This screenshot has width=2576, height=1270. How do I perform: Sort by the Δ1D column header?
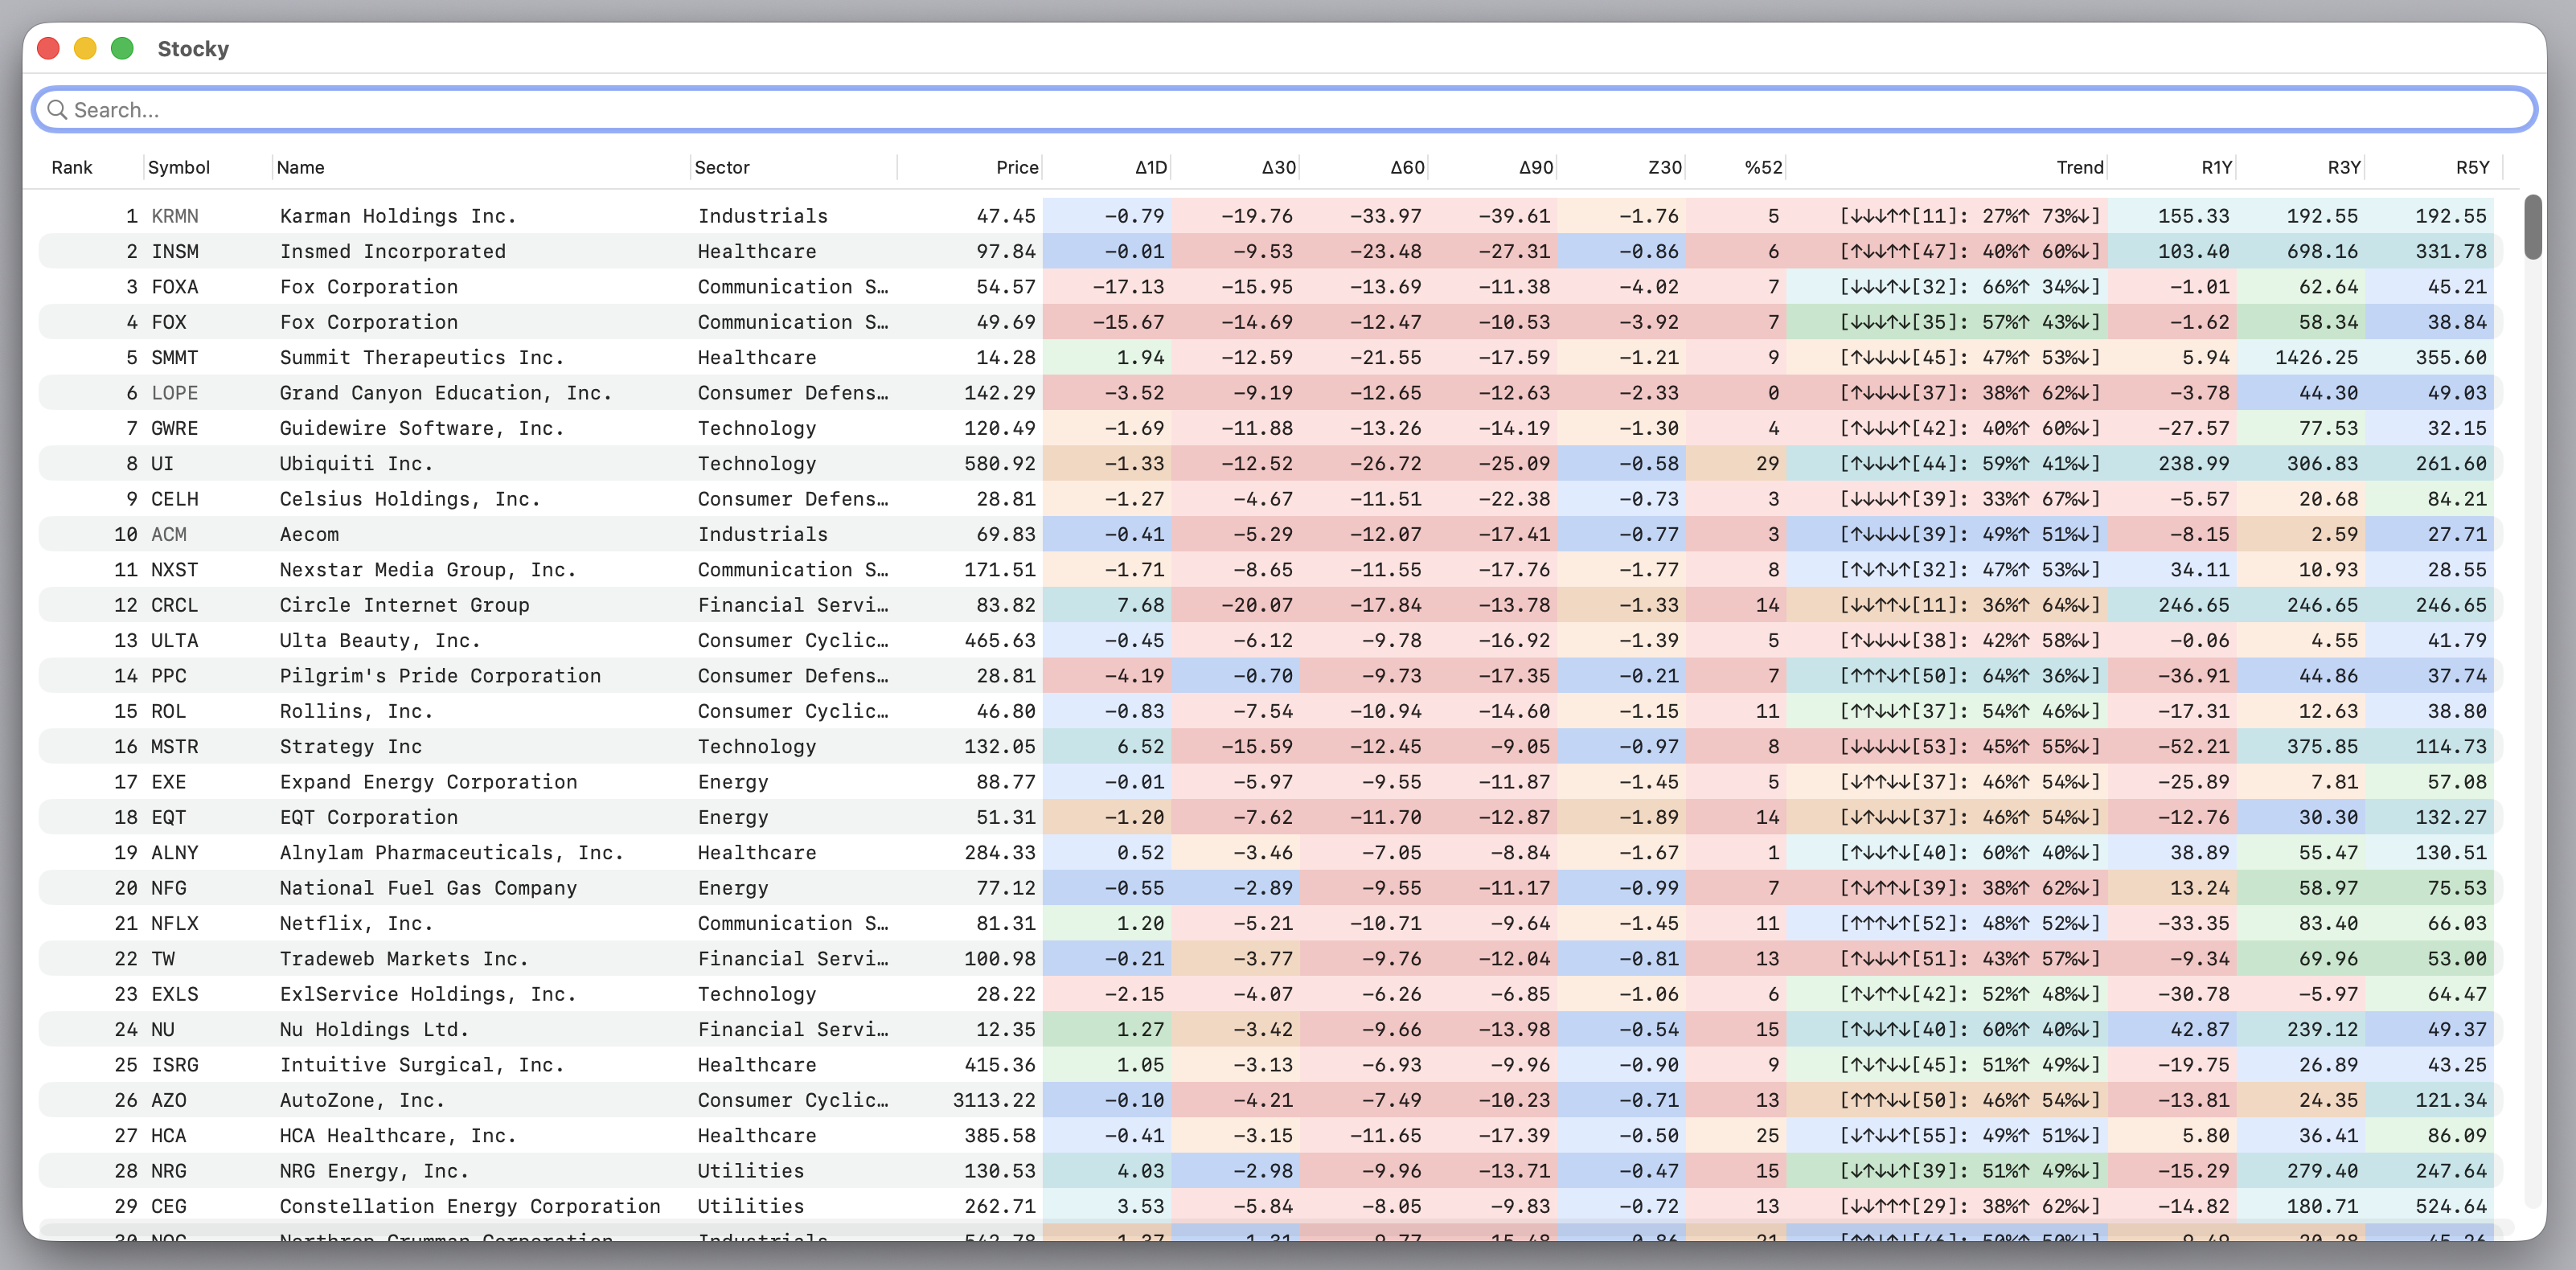(x=1150, y=168)
